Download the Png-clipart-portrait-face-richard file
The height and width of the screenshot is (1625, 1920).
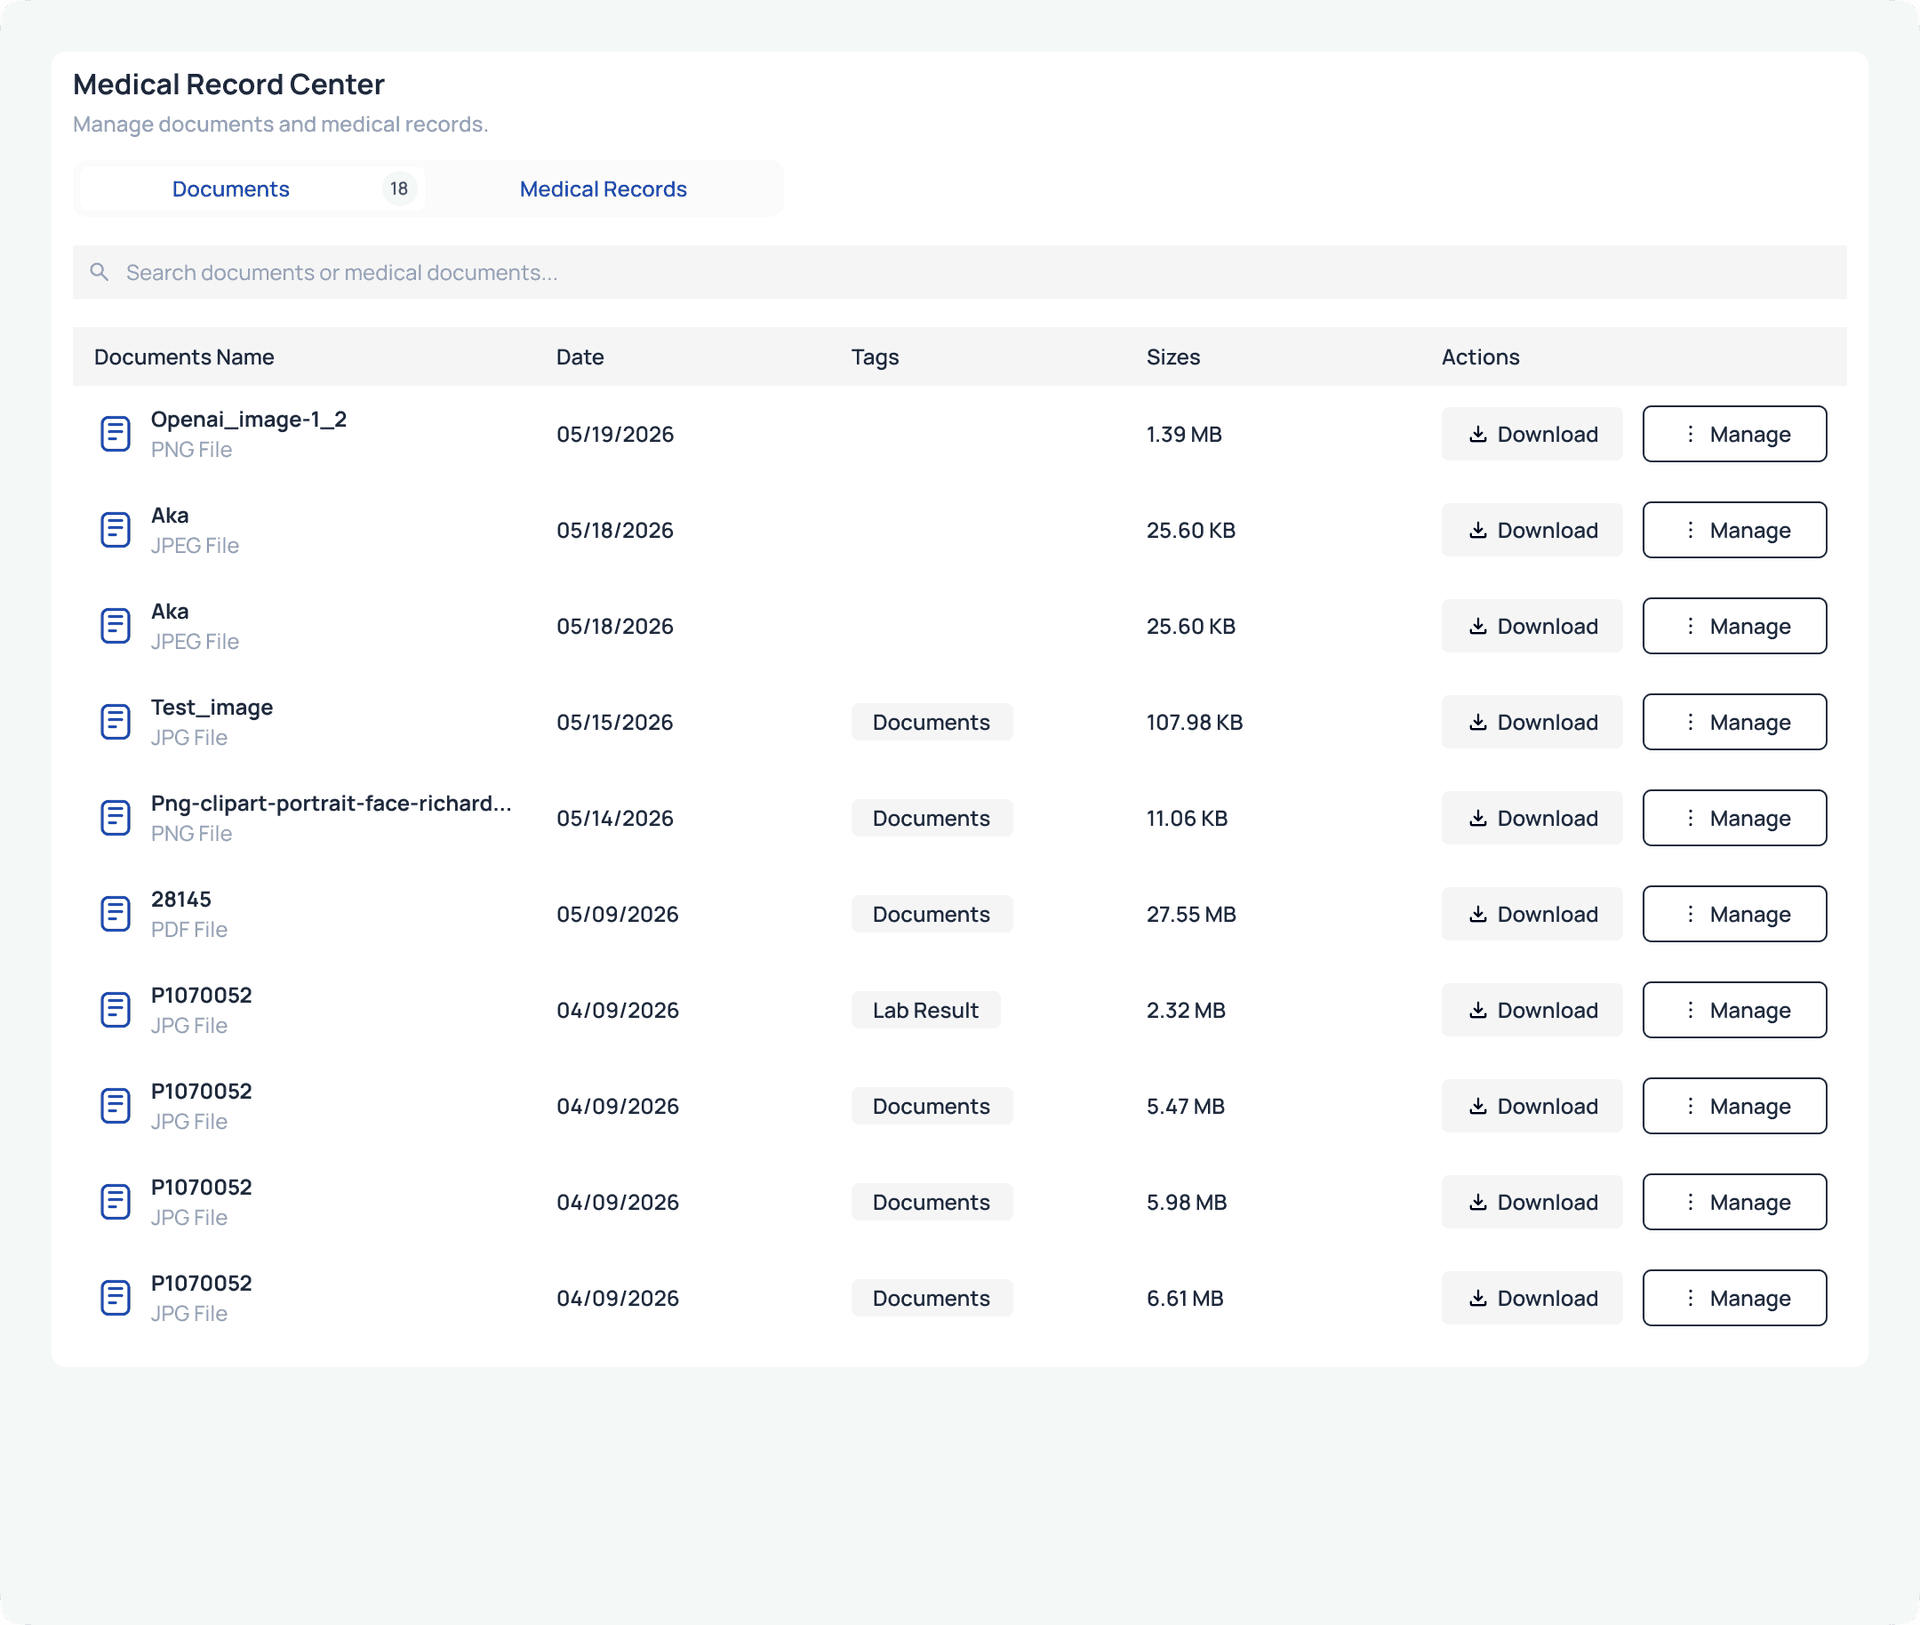pos(1532,818)
